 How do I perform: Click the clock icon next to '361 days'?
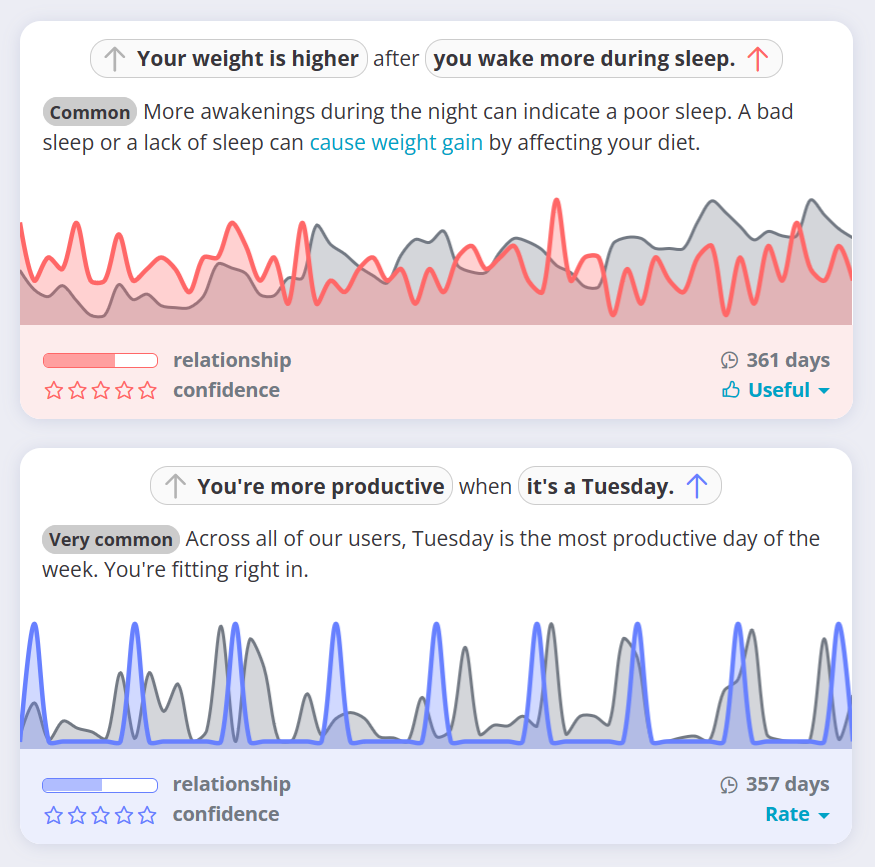[x=730, y=359]
